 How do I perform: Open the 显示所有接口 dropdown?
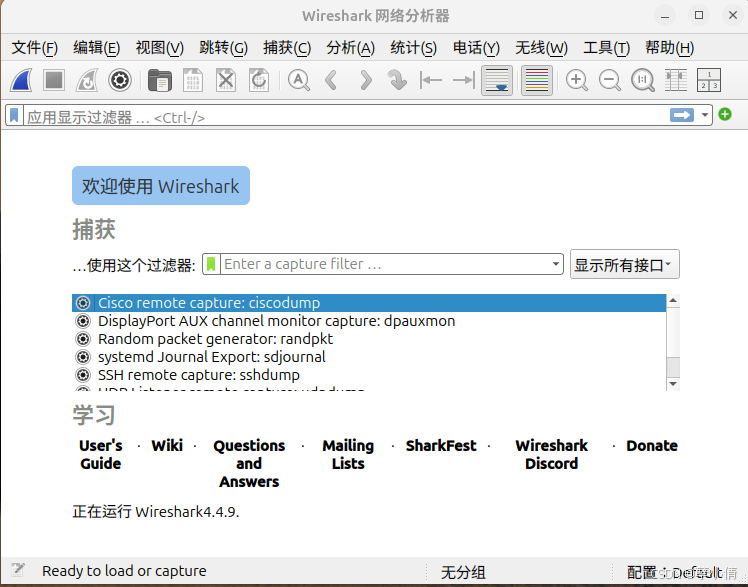[624, 264]
